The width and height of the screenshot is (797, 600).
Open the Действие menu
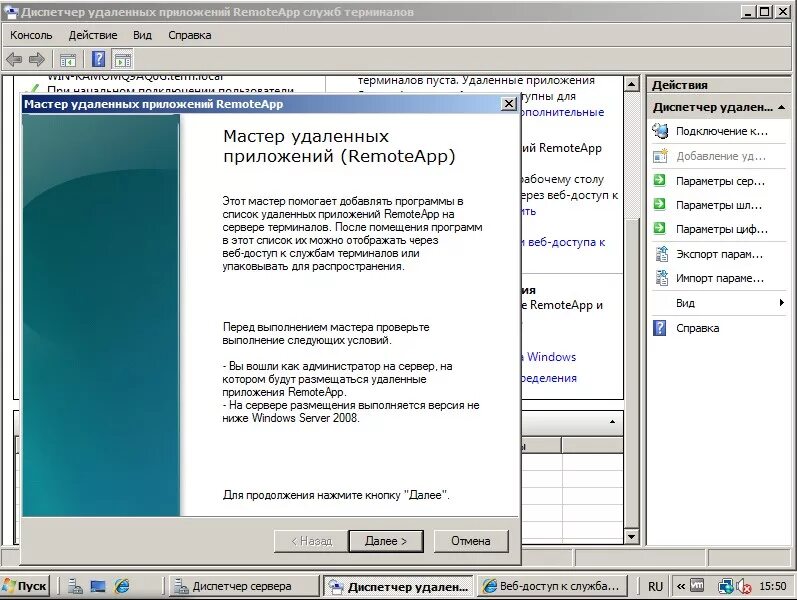pos(93,35)
